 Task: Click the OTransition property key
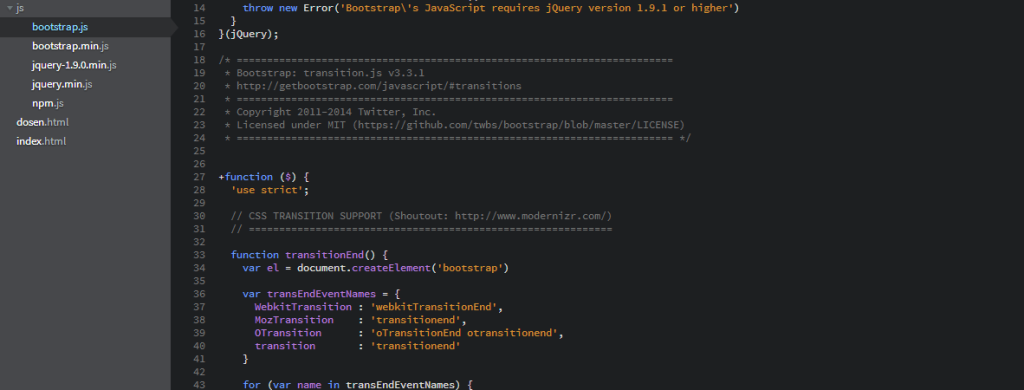pyautogui.click(x=288, y=333)
